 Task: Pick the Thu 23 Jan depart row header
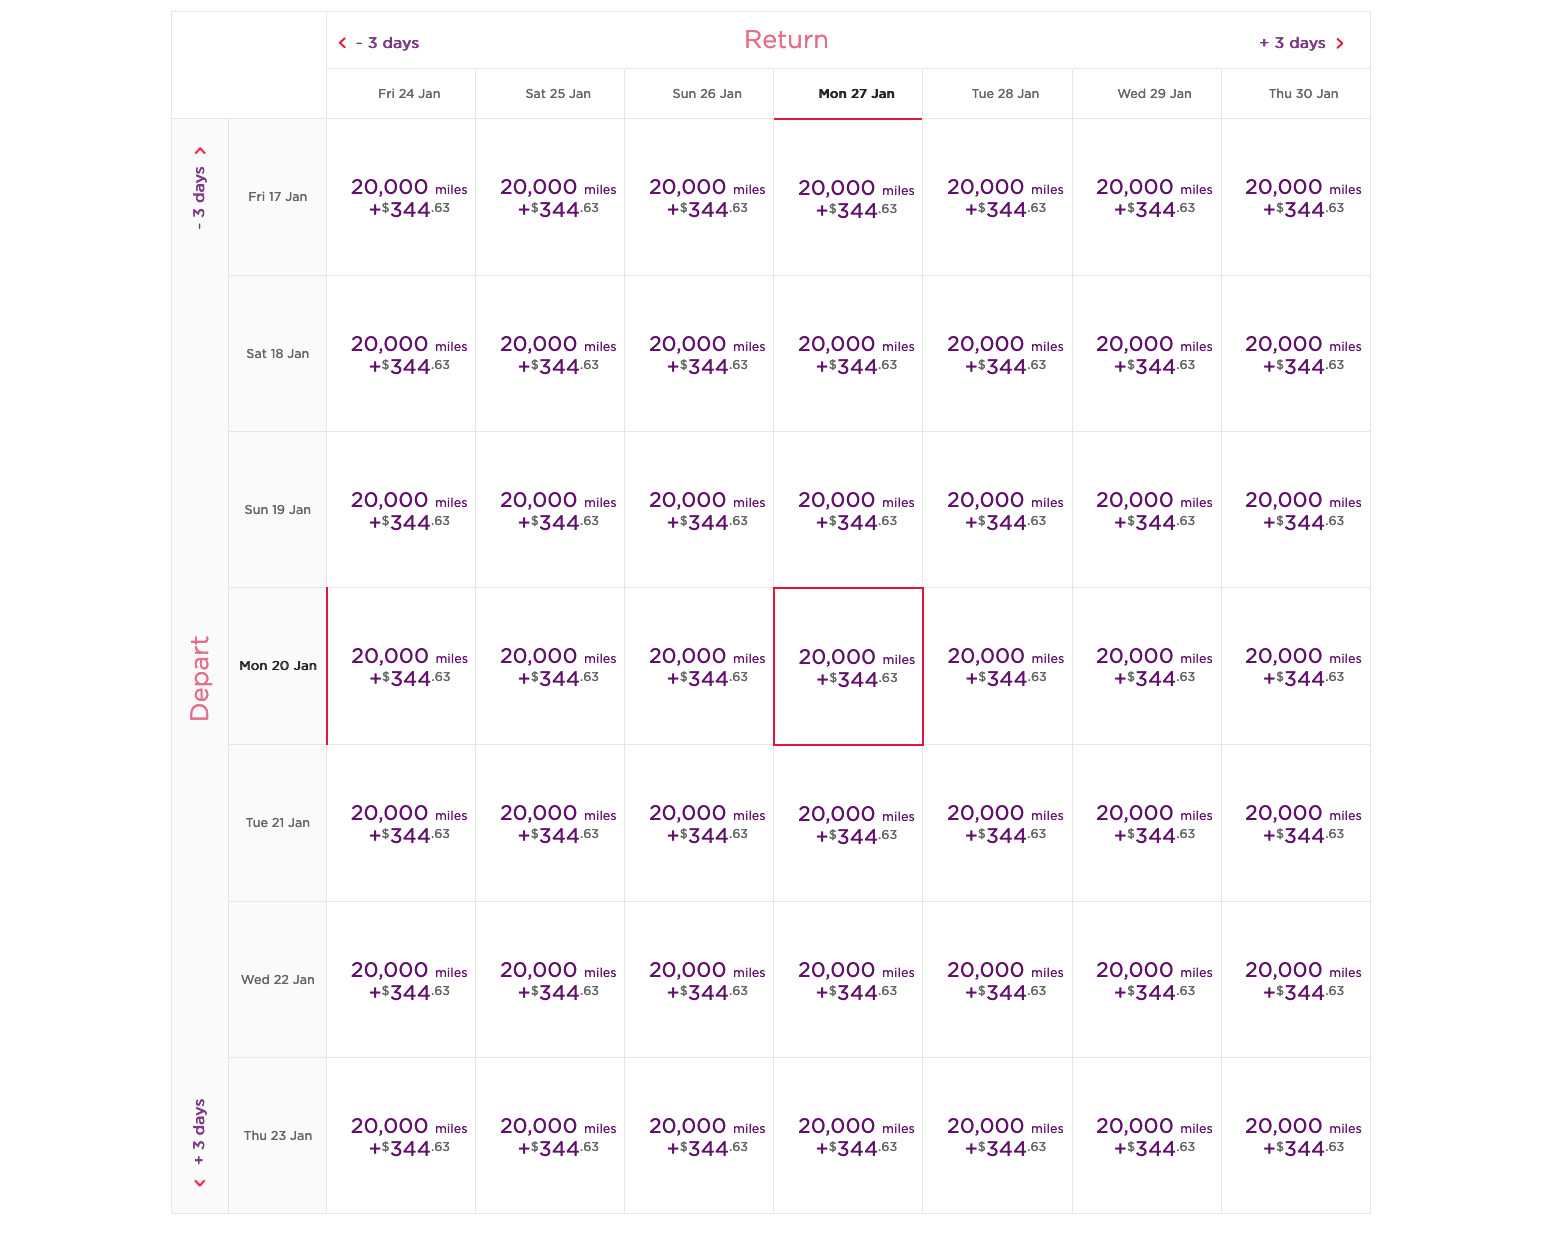[x=278, y=1136]
